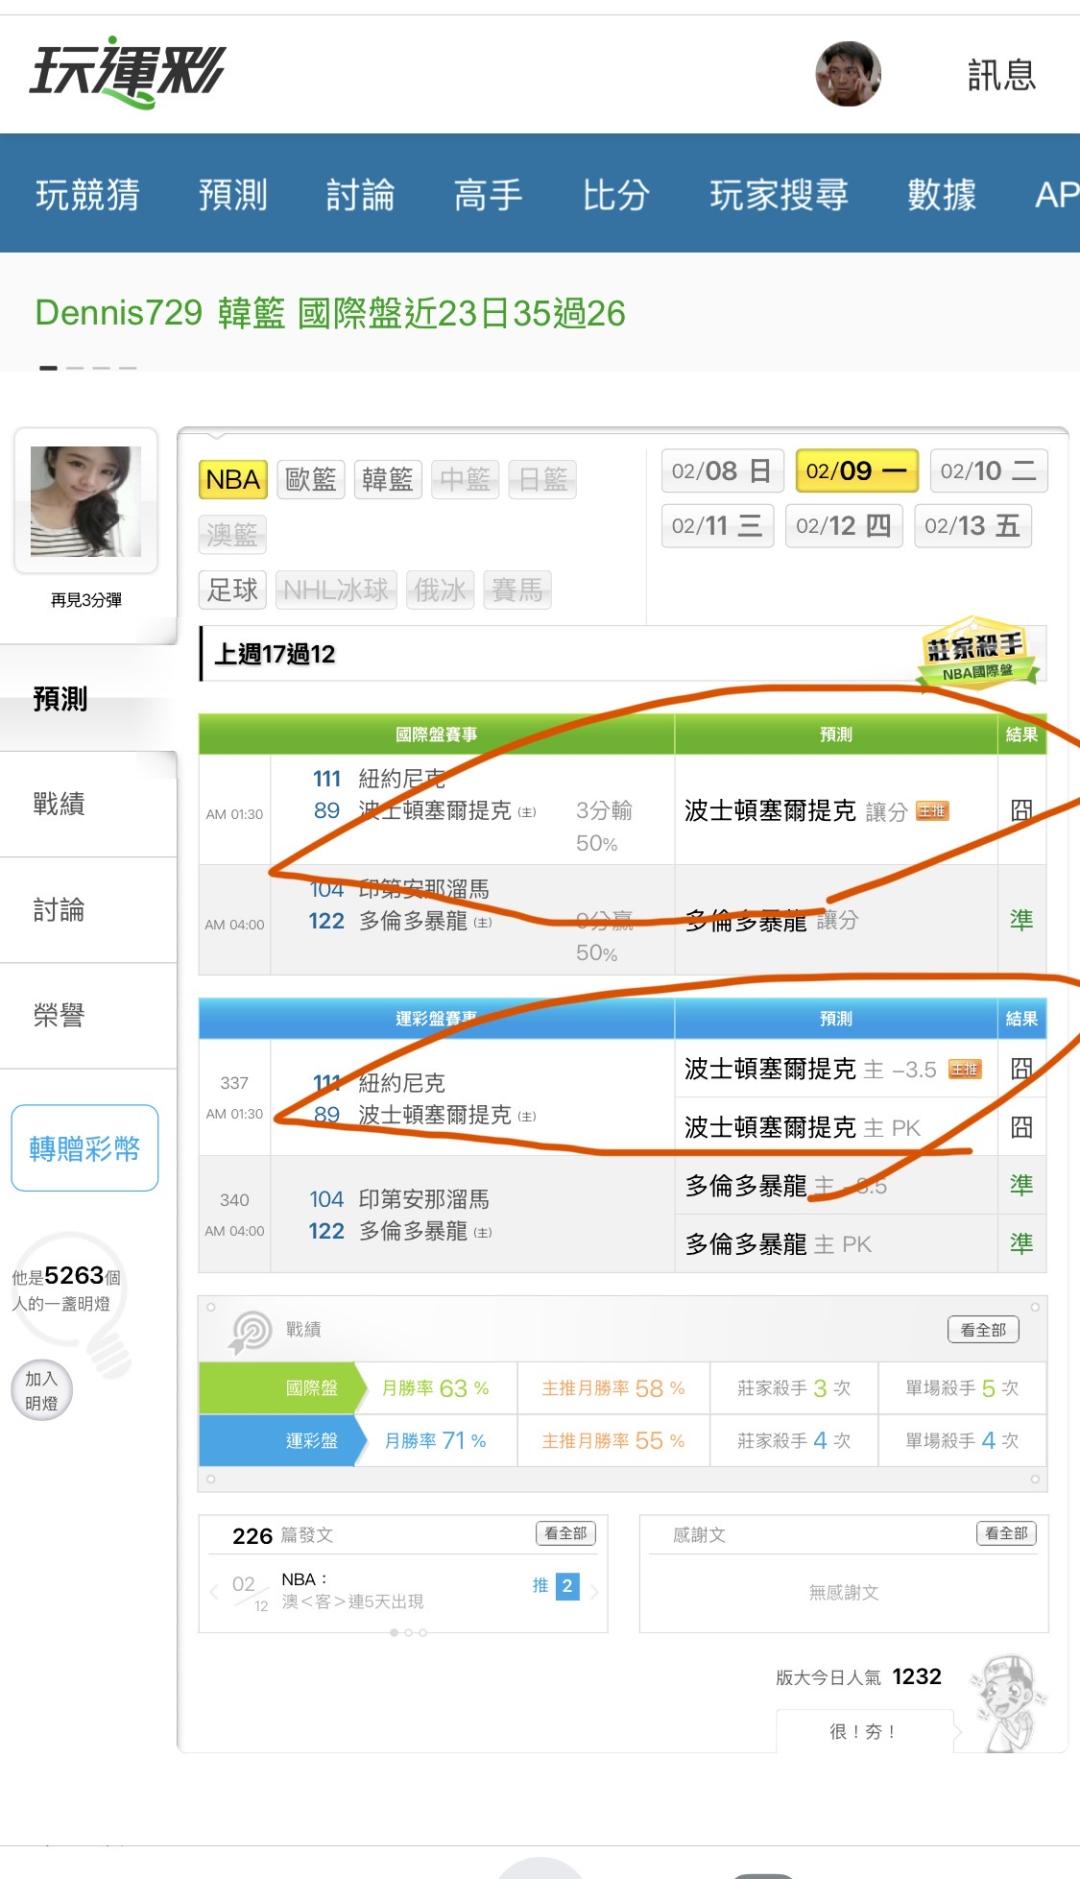1080x1879 pixels.
Task: Open 玩家搜尋 in the nav bar
Action: pyautogui.click(x=779, y=194)
